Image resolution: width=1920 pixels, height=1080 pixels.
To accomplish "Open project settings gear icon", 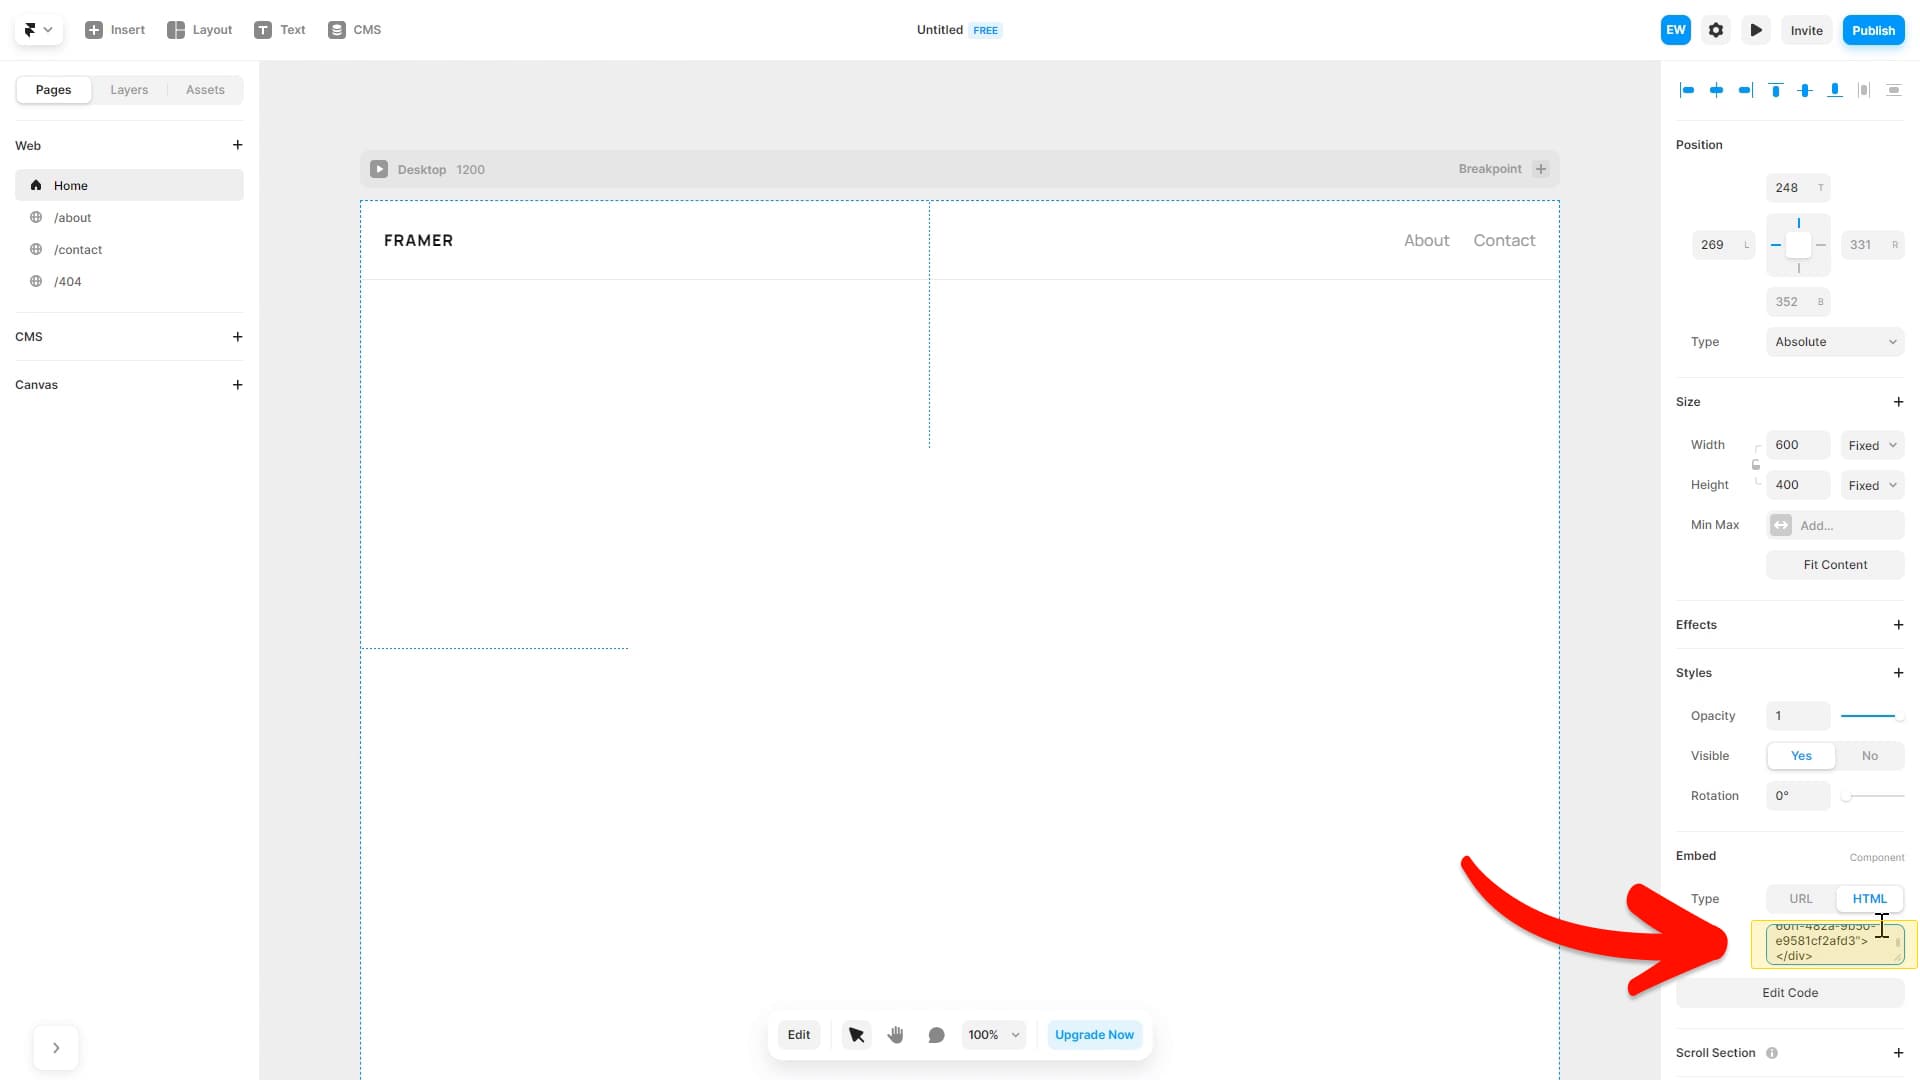I will 1716,30.
